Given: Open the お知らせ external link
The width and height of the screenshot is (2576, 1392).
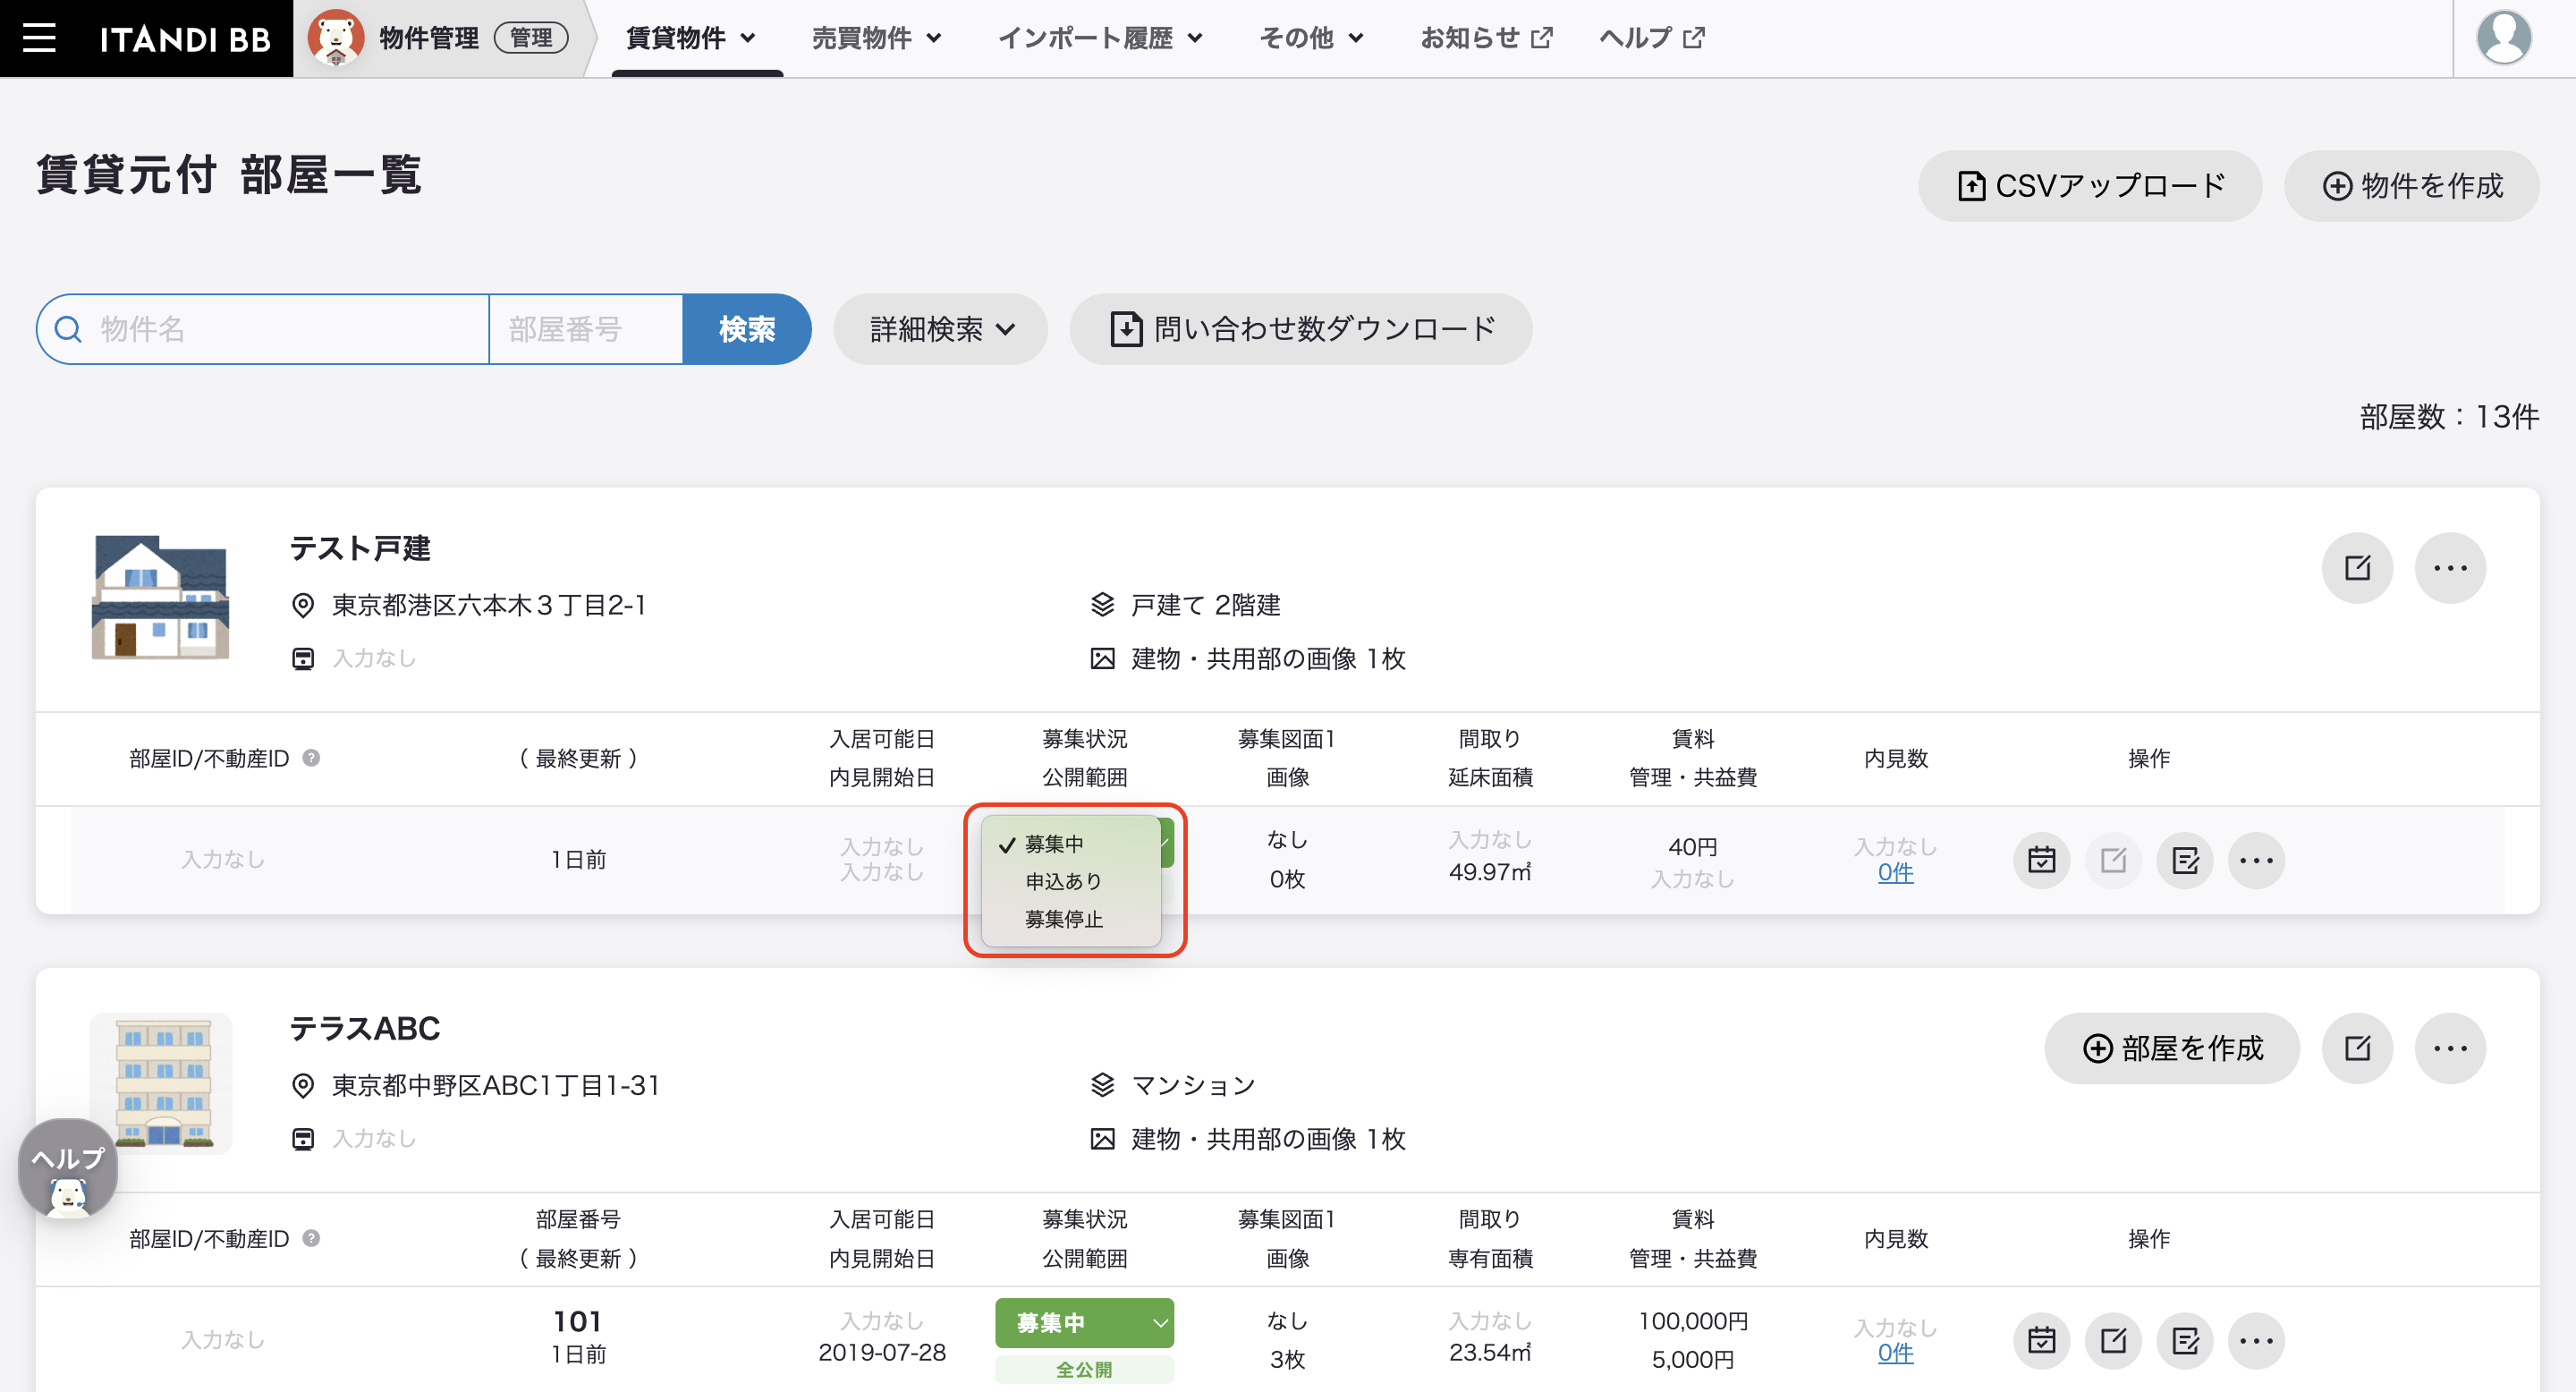Looking at the screenshot, I should 1487,38.
